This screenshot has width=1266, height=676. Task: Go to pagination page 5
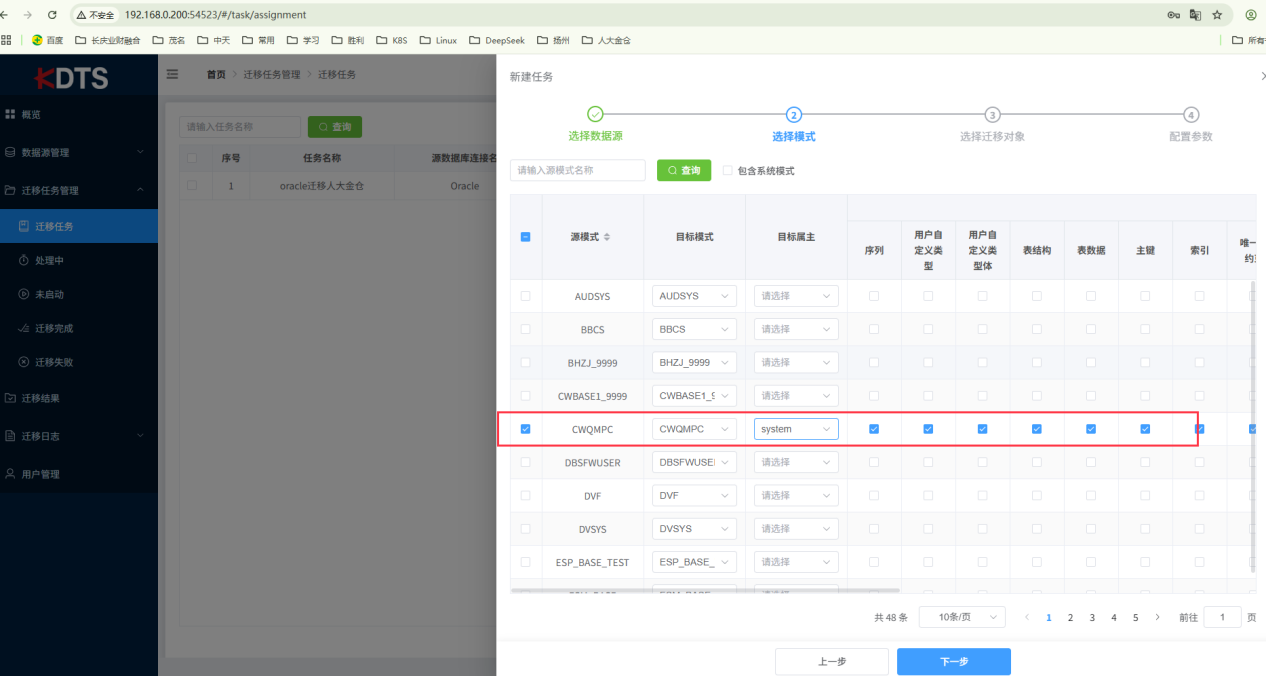(x=1135, y=618)
